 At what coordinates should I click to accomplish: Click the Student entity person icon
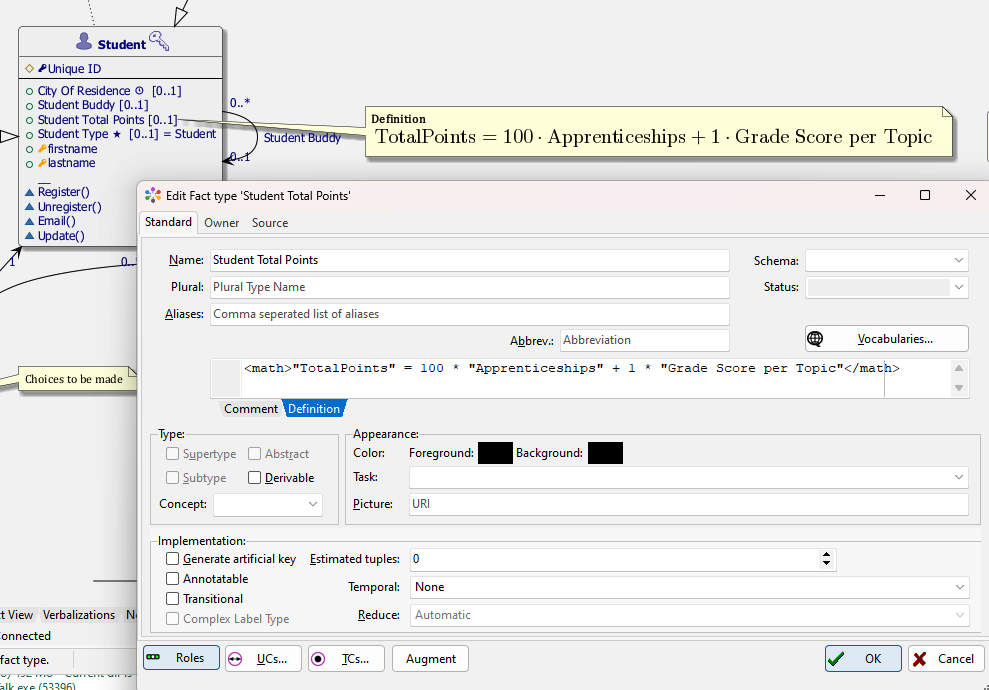pos(84,43)
